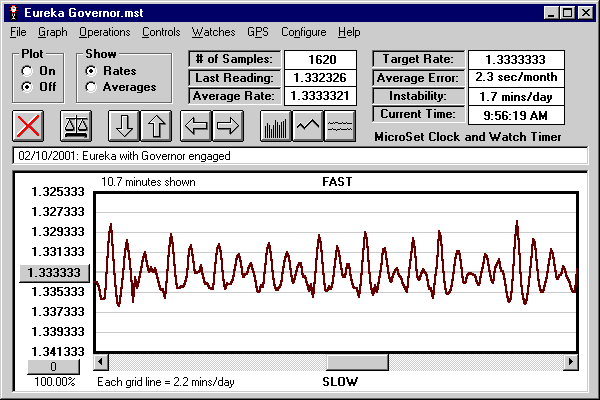Click scrollbar right arrow under graph
The width and height of the screenshot is (600, 400).
[x=571, y=362]
